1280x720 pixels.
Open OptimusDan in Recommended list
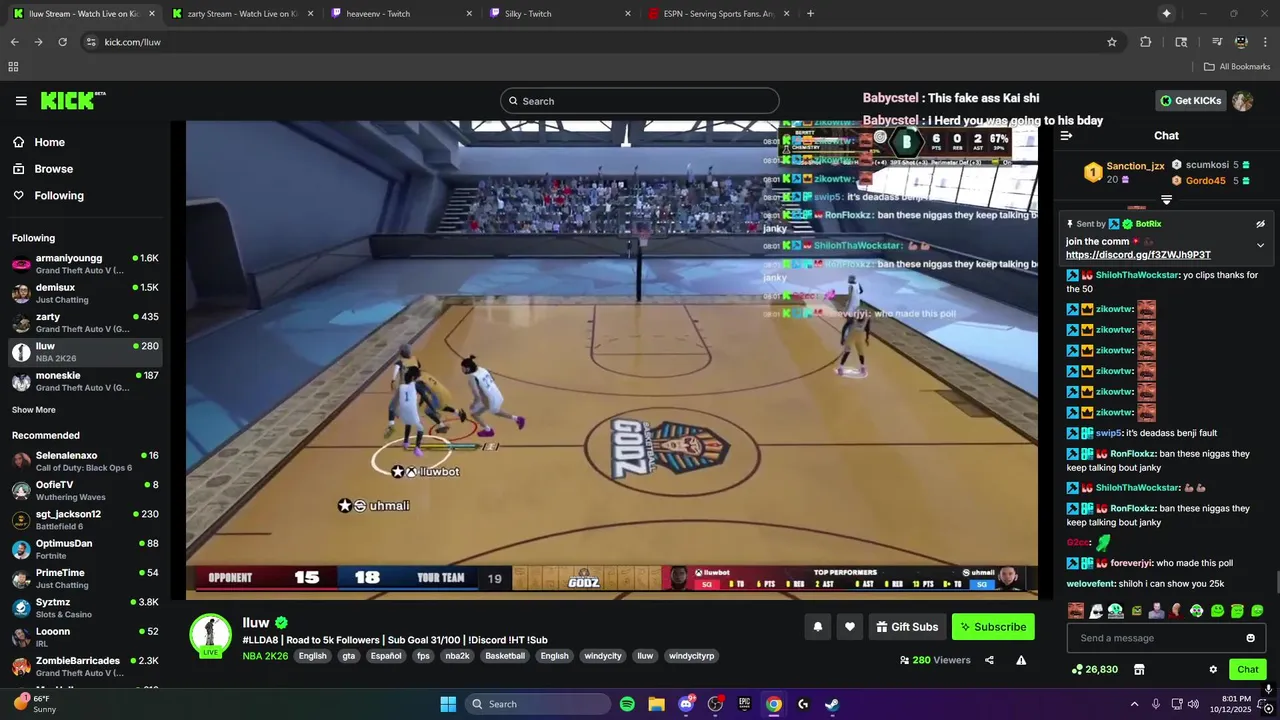(x=84, y=549)
